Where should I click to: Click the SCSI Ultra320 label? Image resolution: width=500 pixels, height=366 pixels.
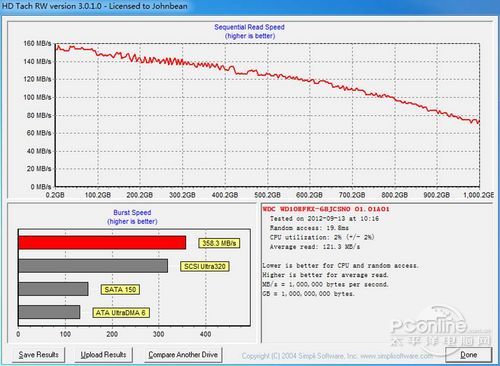[x=205, y=266]
